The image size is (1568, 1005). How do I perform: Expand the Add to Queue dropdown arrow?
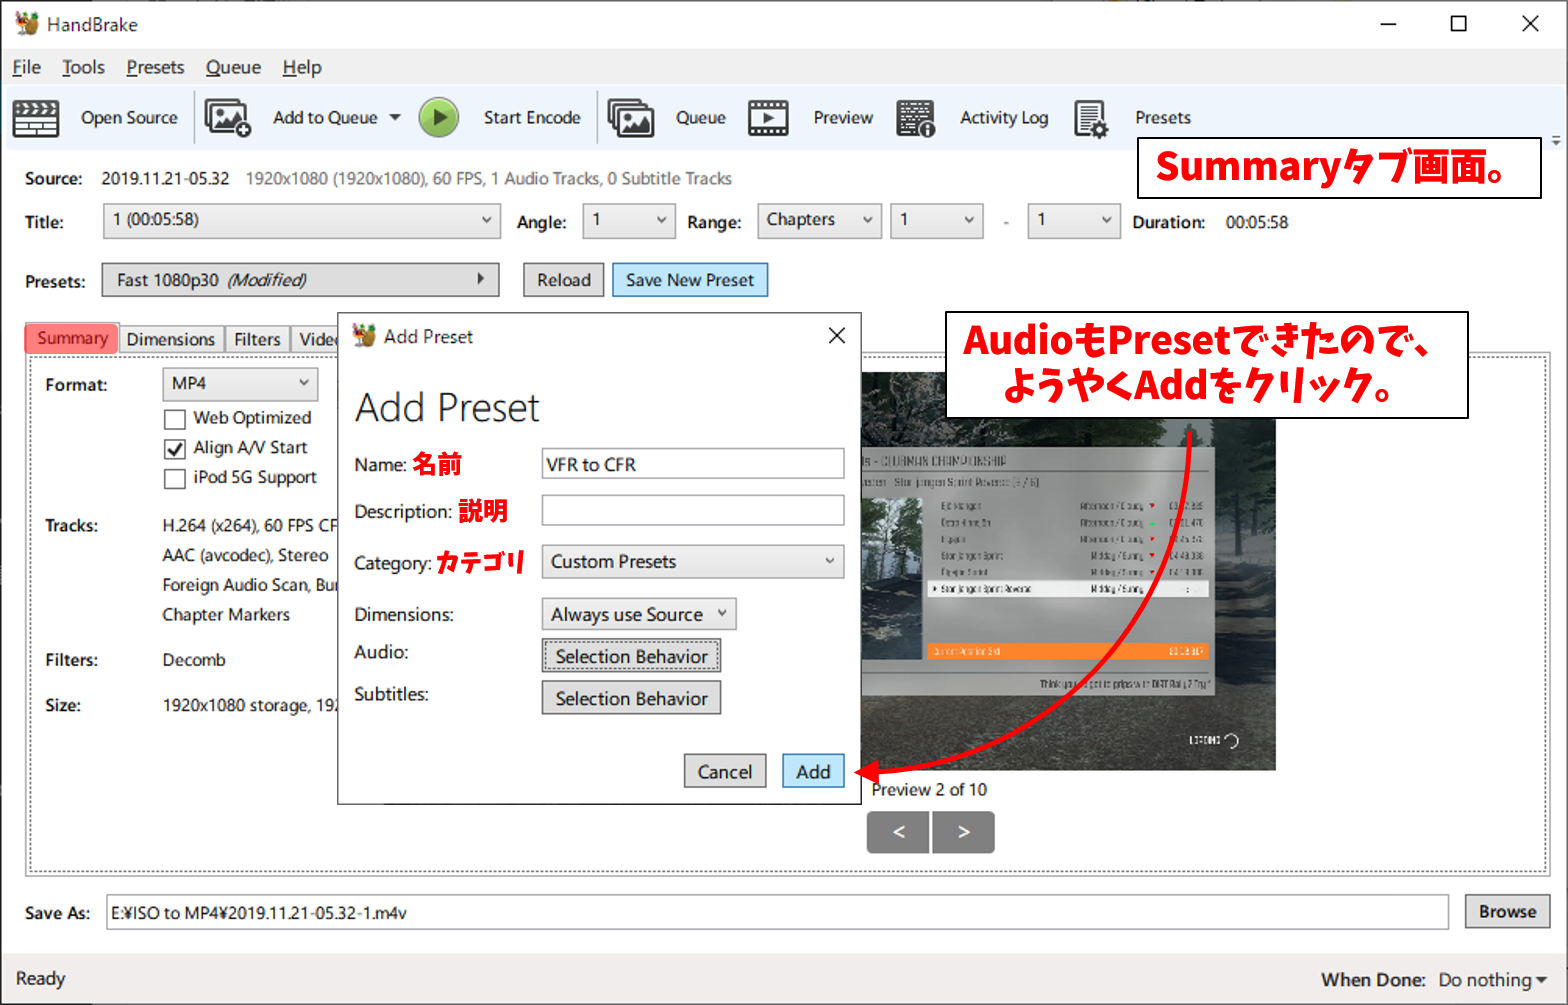click(395, 118)
